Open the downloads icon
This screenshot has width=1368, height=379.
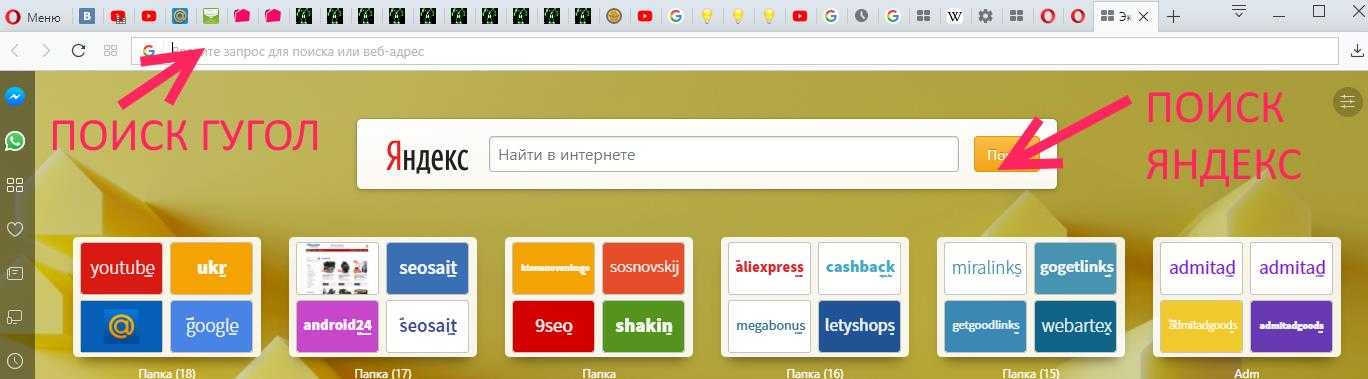(x=1357, y=50)
